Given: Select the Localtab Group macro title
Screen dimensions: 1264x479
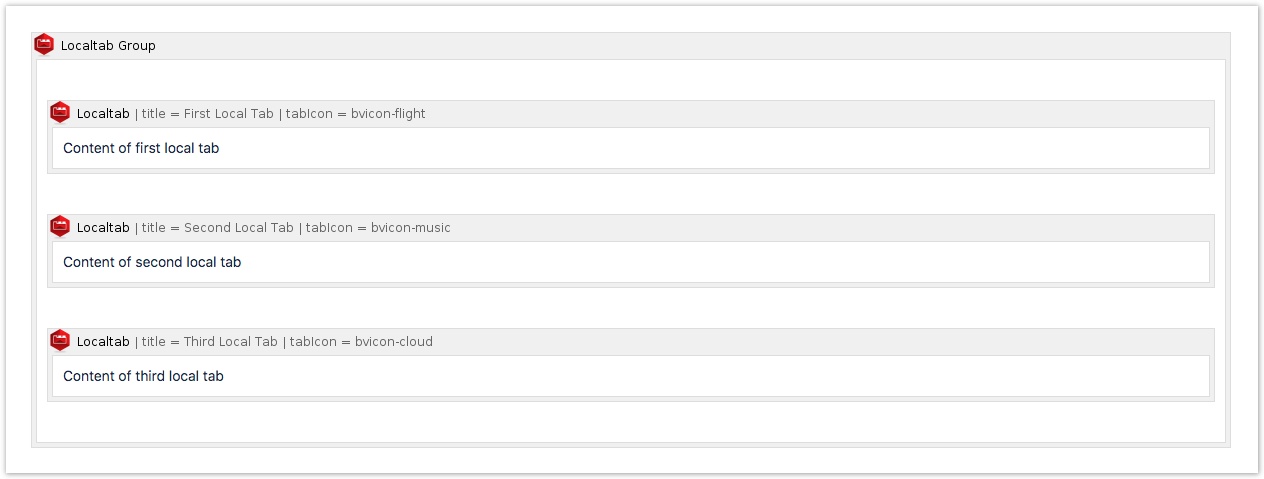Looking at the screenshot, I should point(108,46).
